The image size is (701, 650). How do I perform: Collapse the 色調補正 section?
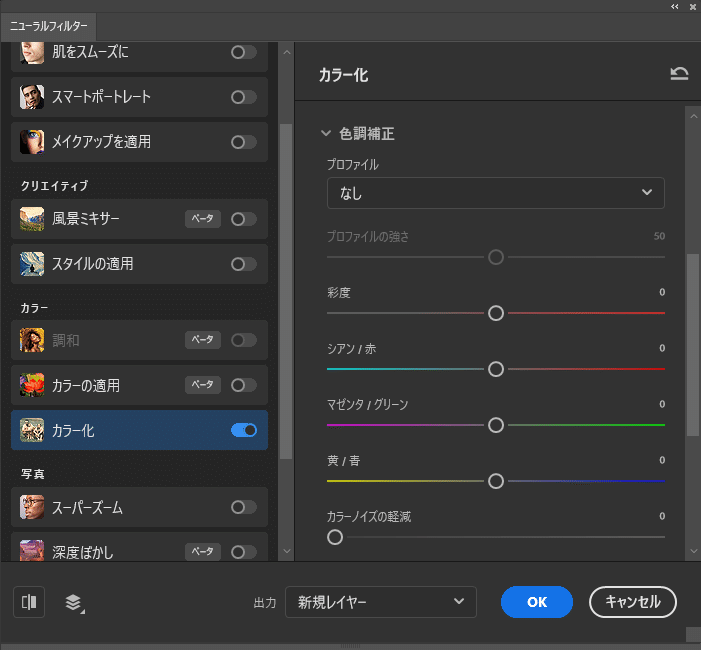coord(326,133)
